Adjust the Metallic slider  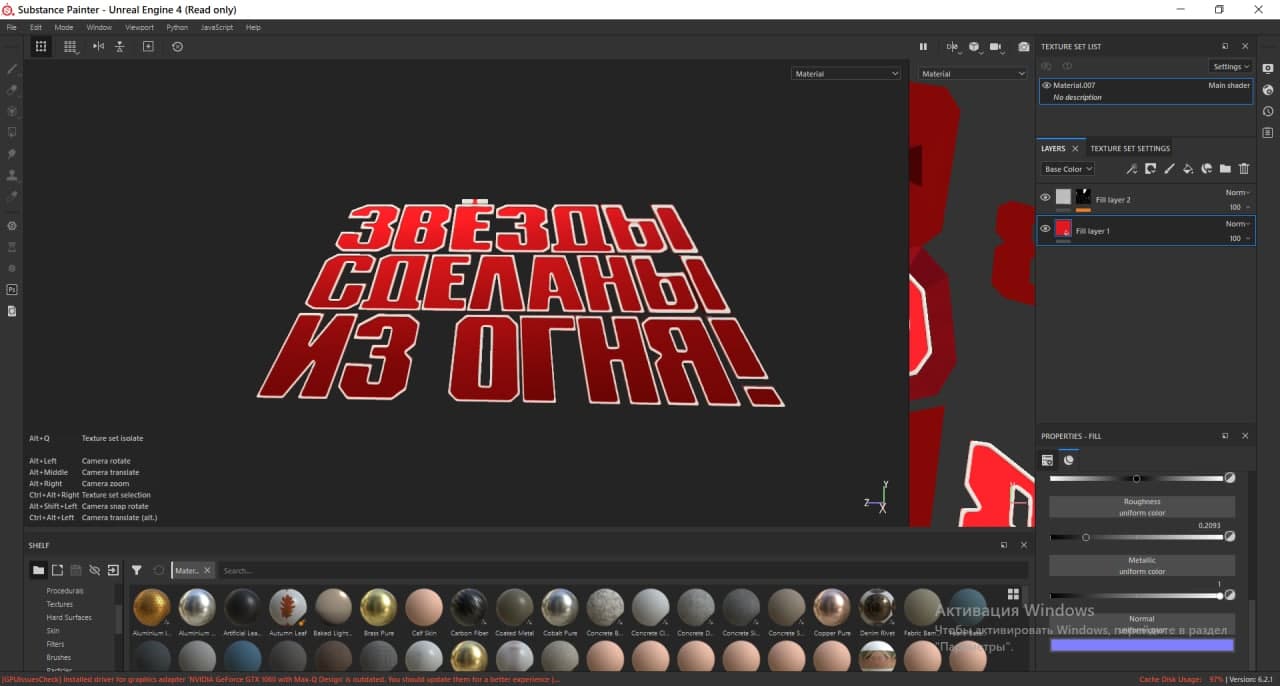point(1137,596)
